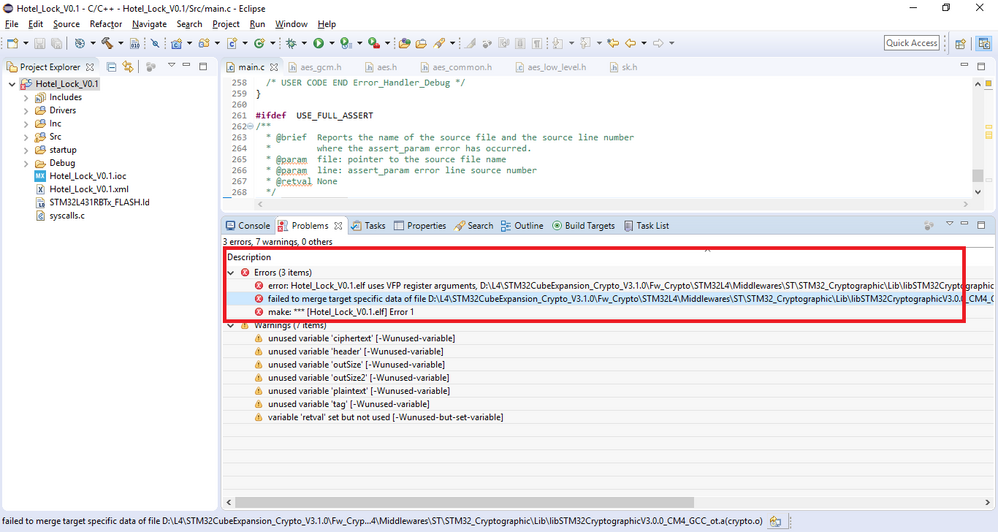998x532 pixels.
Task: Click the editor vertical scrollbar down arrow
Action: [x=978, y=192]
